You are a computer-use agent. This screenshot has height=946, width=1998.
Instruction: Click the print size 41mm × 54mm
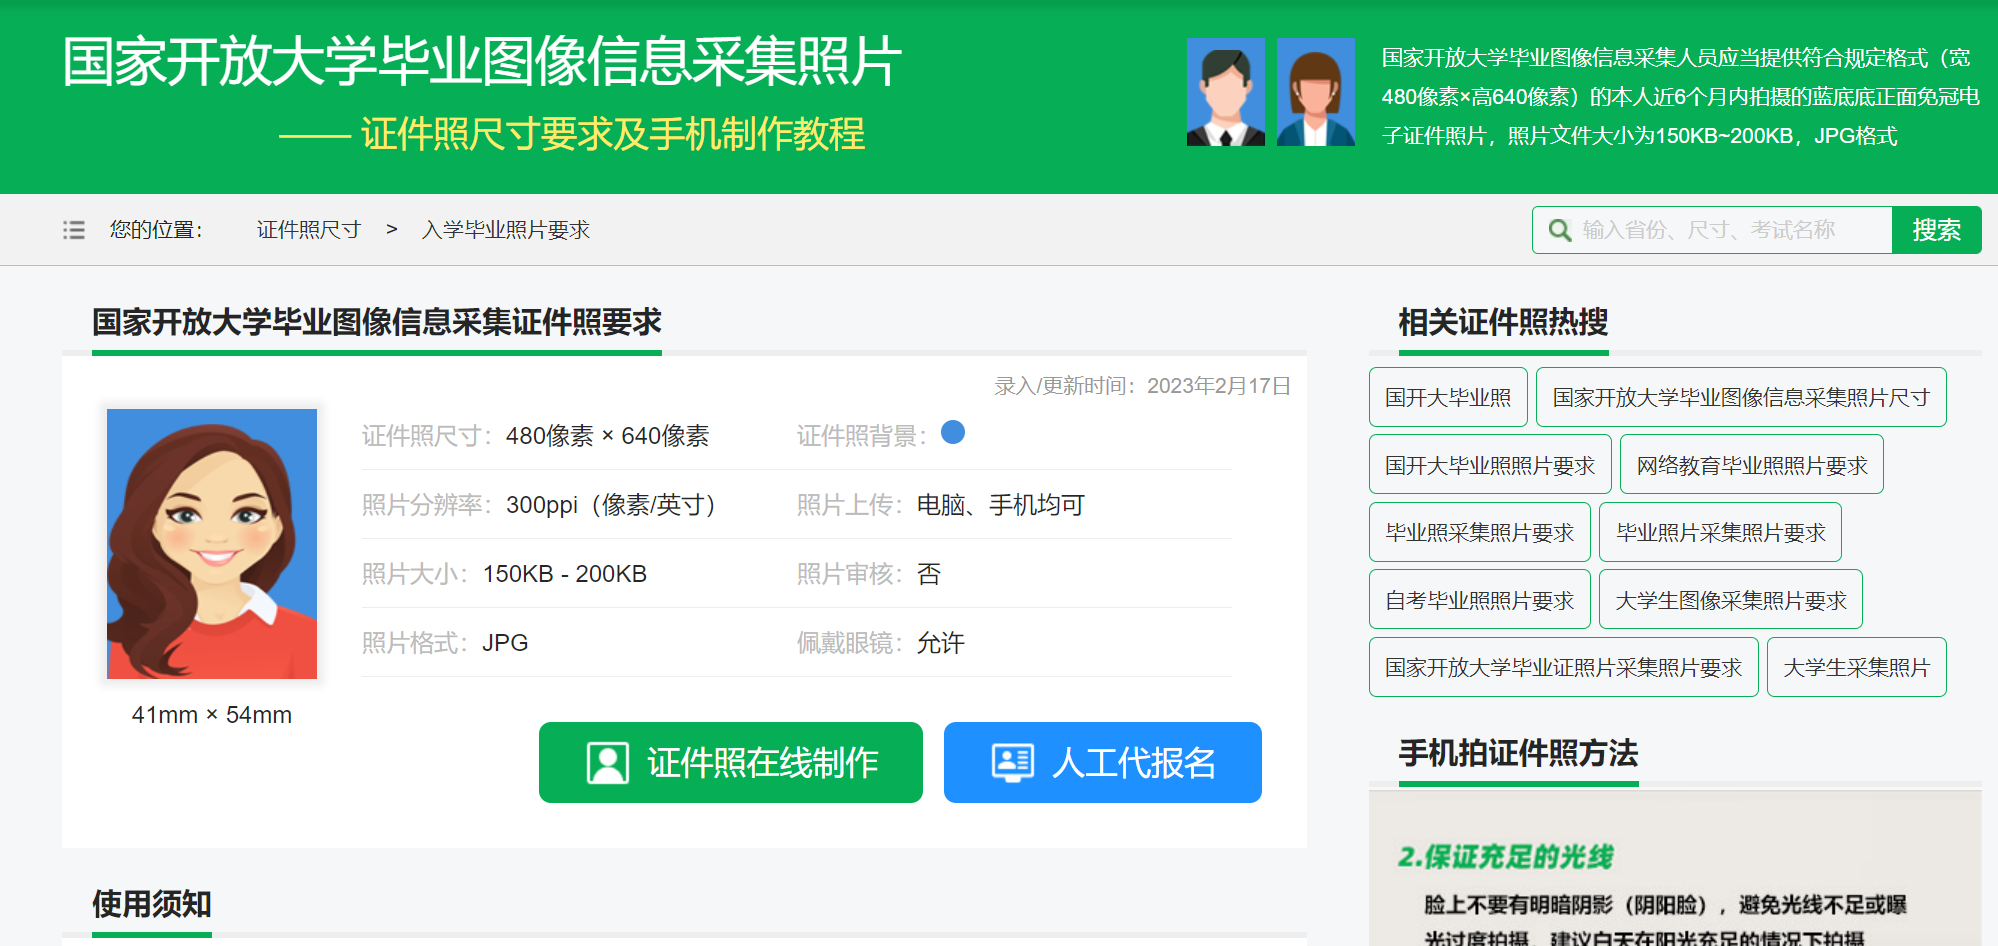click(x=212, y=715)
